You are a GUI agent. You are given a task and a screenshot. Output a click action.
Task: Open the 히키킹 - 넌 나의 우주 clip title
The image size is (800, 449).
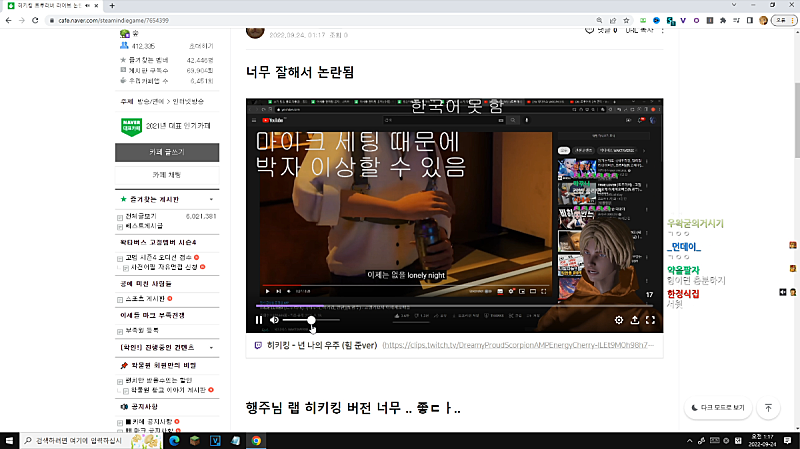click(x=322, y=345)
